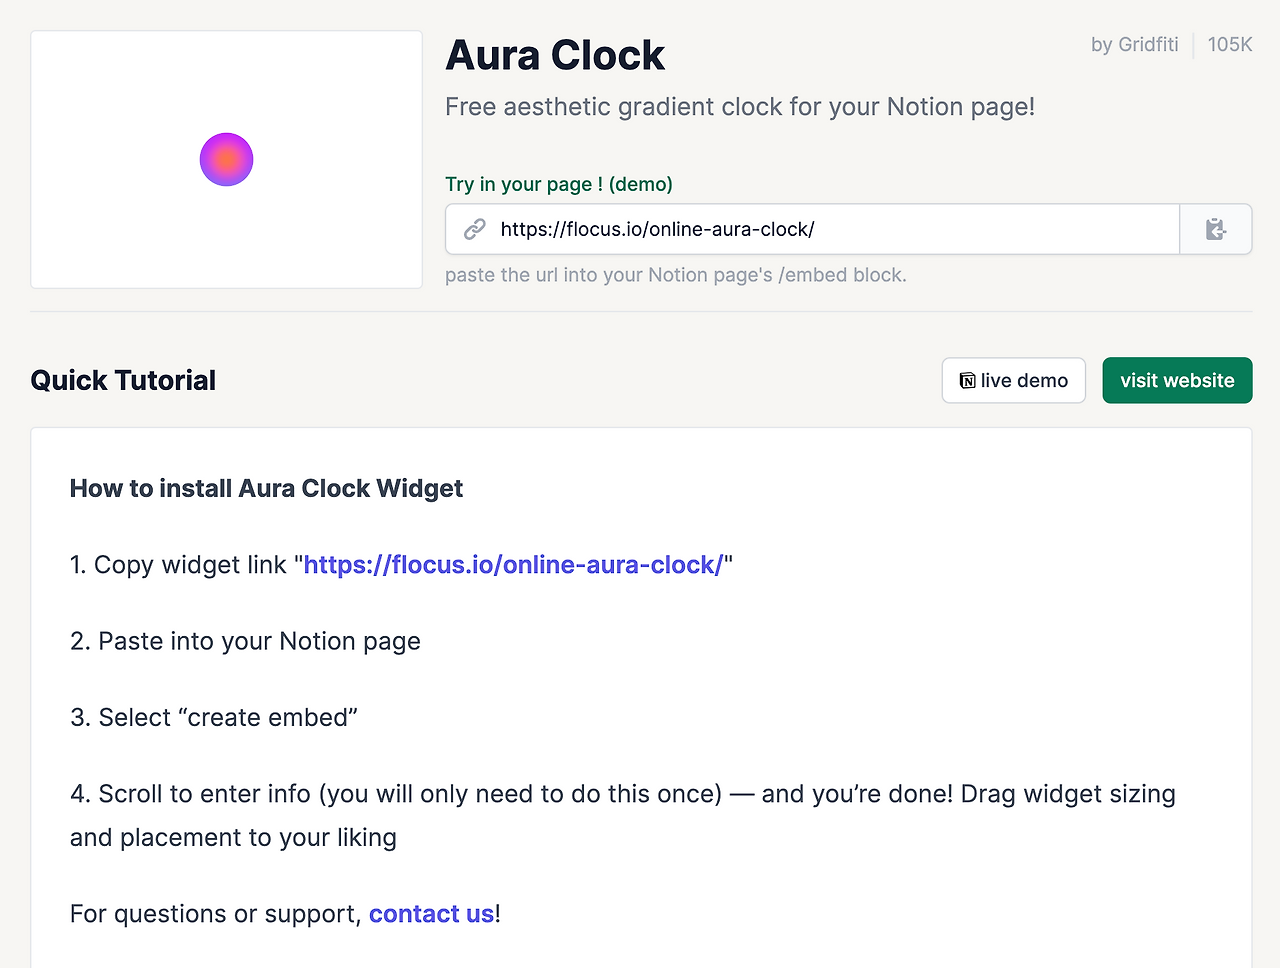The image size is (1280, 968).
Task: Click the "paste the url into your Notion" hint
Action: coord(675,275)
